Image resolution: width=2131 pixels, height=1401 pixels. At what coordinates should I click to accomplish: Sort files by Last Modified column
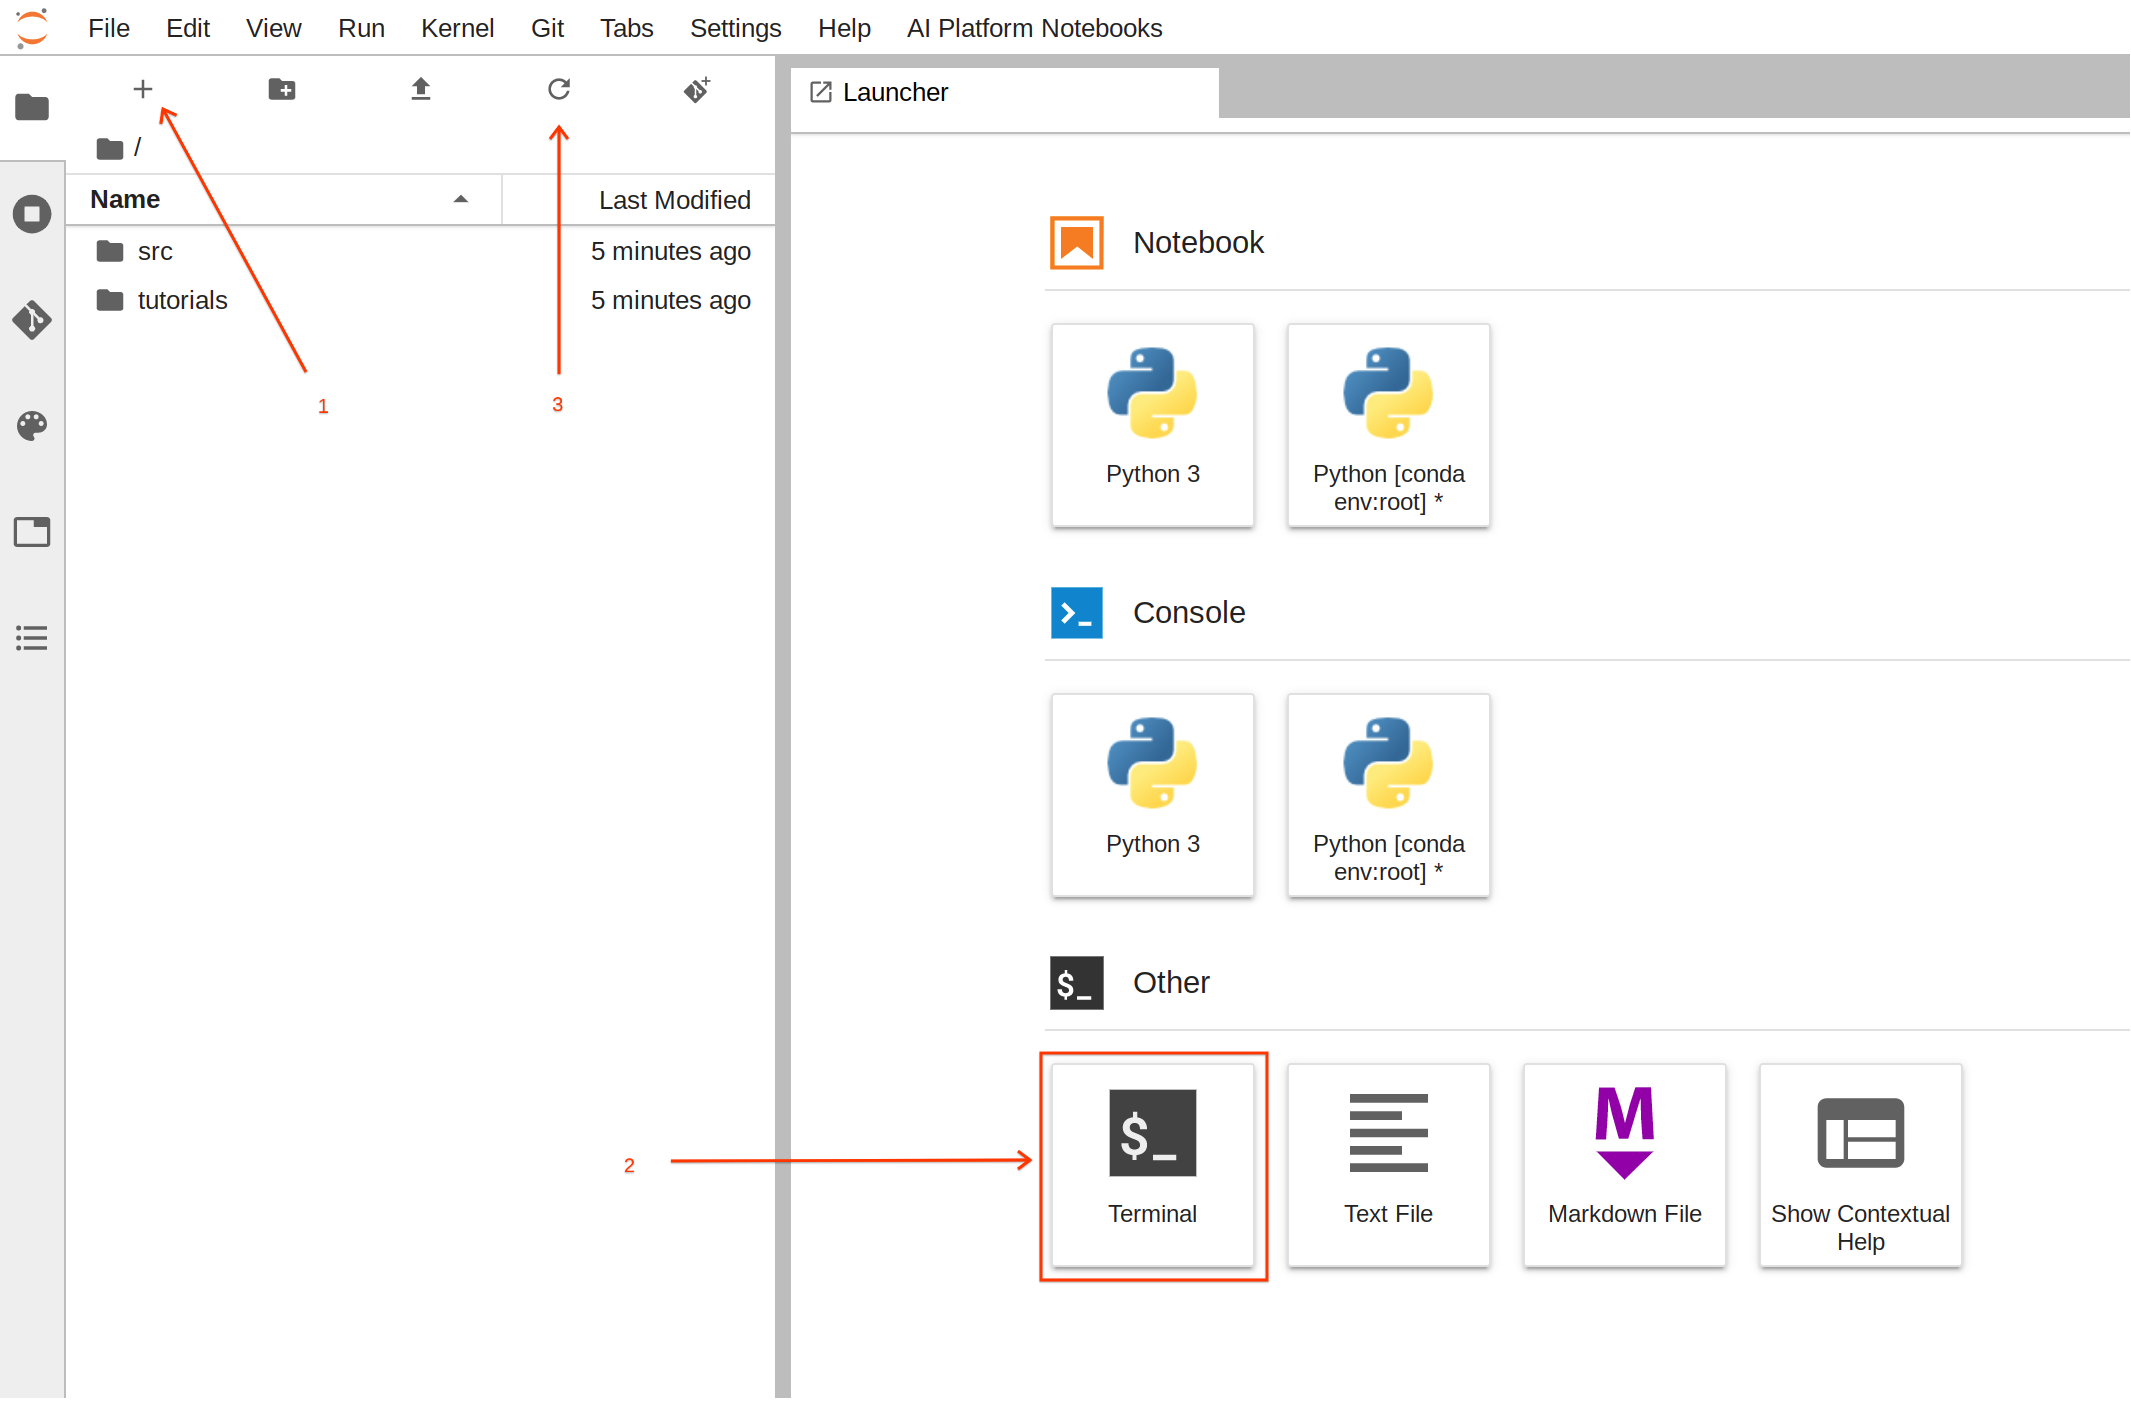639,200
